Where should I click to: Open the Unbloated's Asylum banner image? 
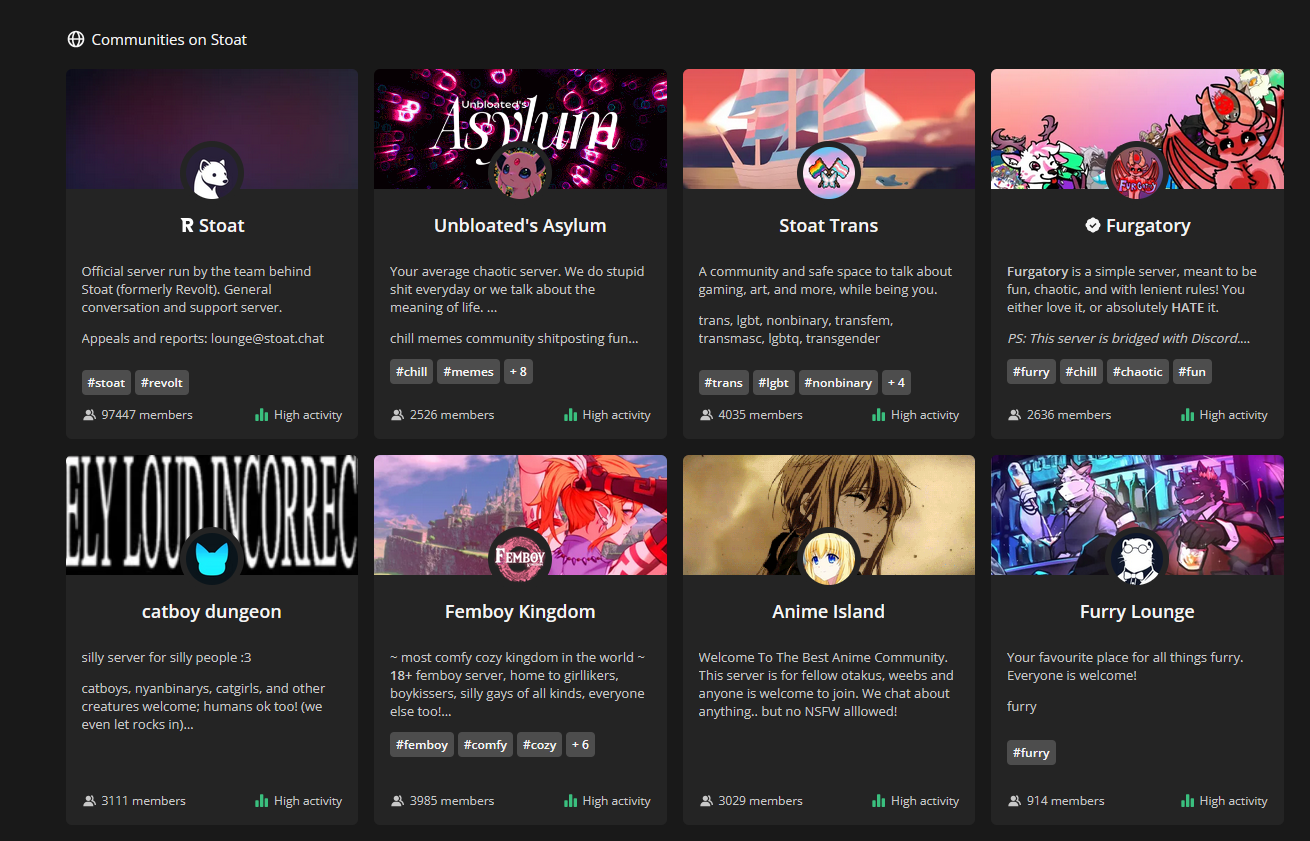click(520, 129)
